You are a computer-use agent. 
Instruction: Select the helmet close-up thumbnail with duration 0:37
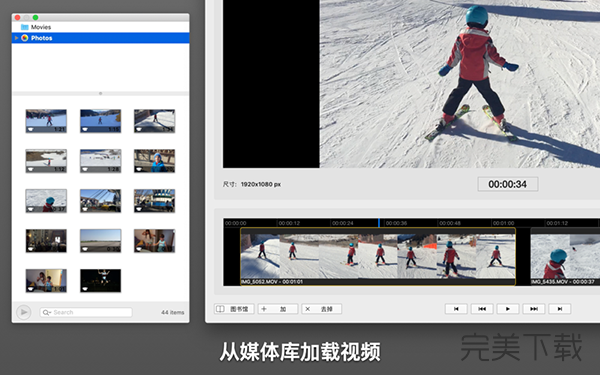tap(46, 201)
